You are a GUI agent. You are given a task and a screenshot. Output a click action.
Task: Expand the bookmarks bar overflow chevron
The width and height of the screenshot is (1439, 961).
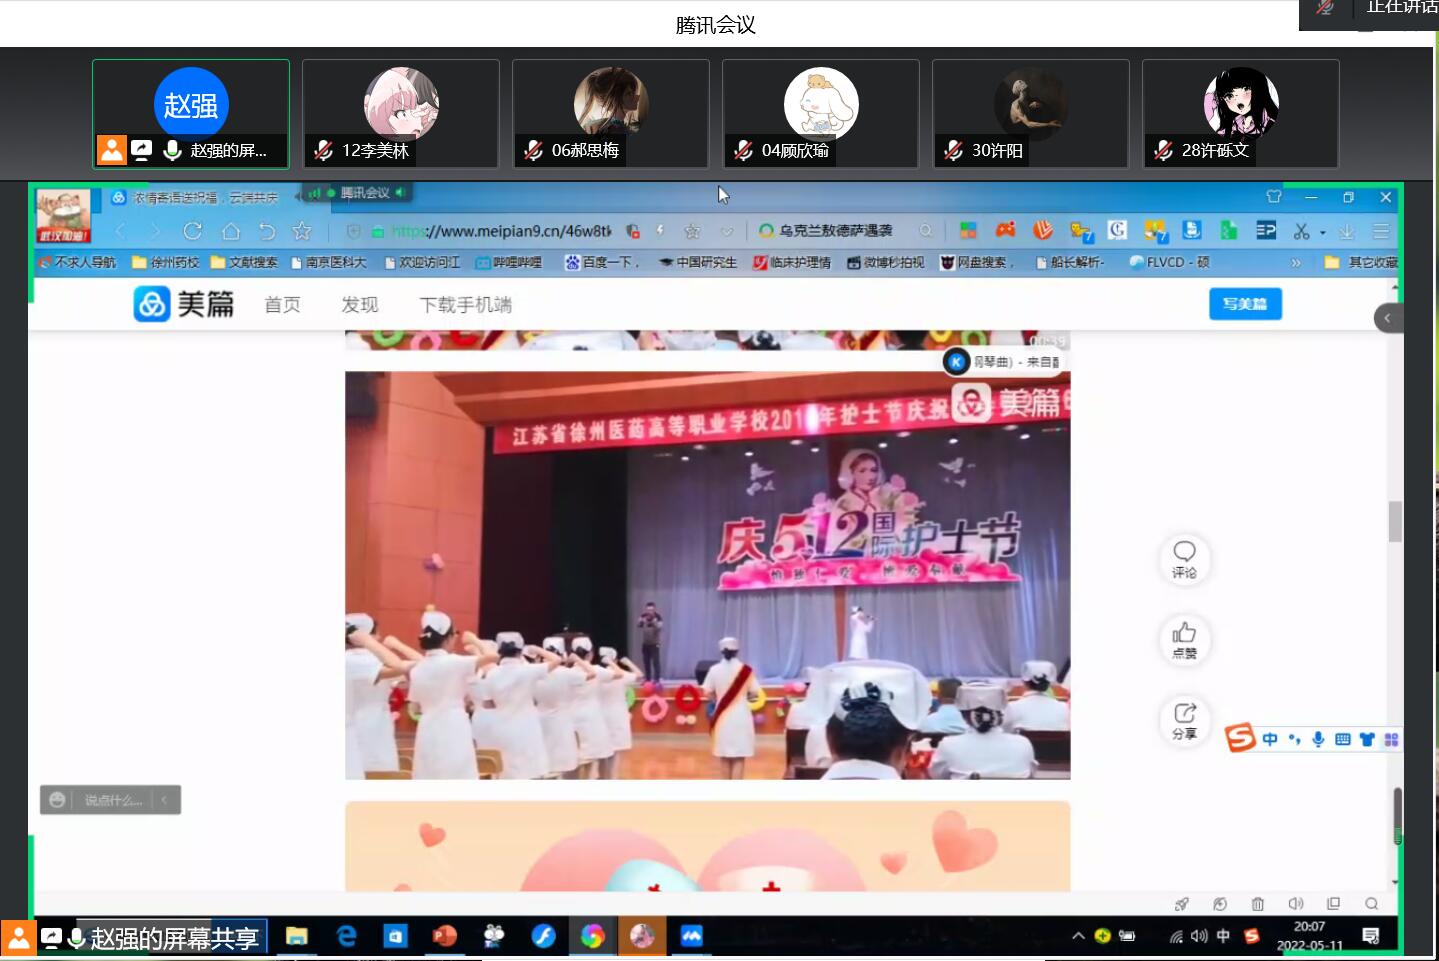point(1296,262)
